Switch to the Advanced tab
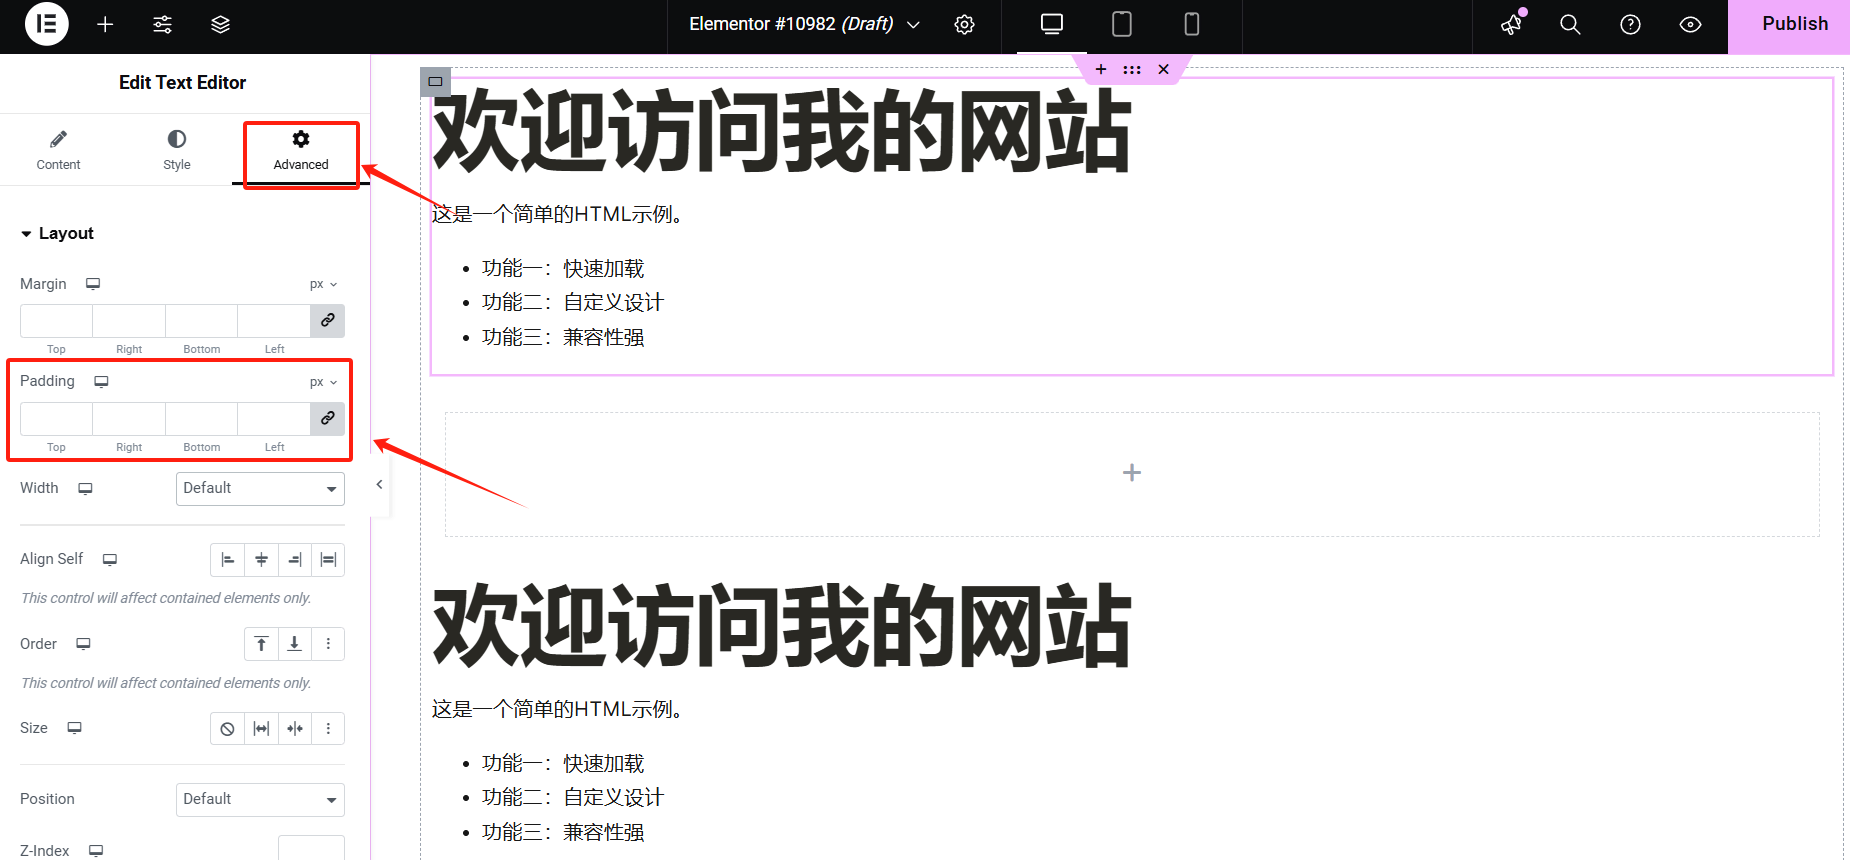 point(301,150)
